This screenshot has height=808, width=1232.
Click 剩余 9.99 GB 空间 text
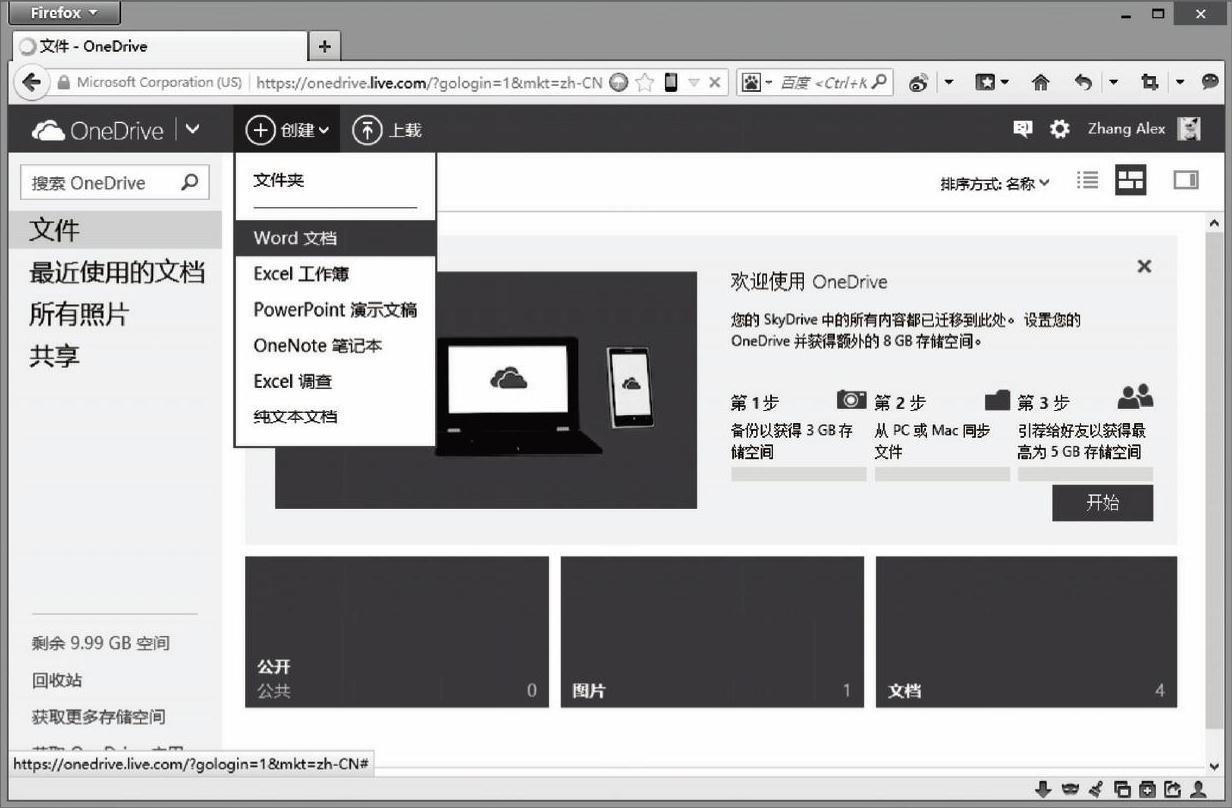(x=101, y=643)
